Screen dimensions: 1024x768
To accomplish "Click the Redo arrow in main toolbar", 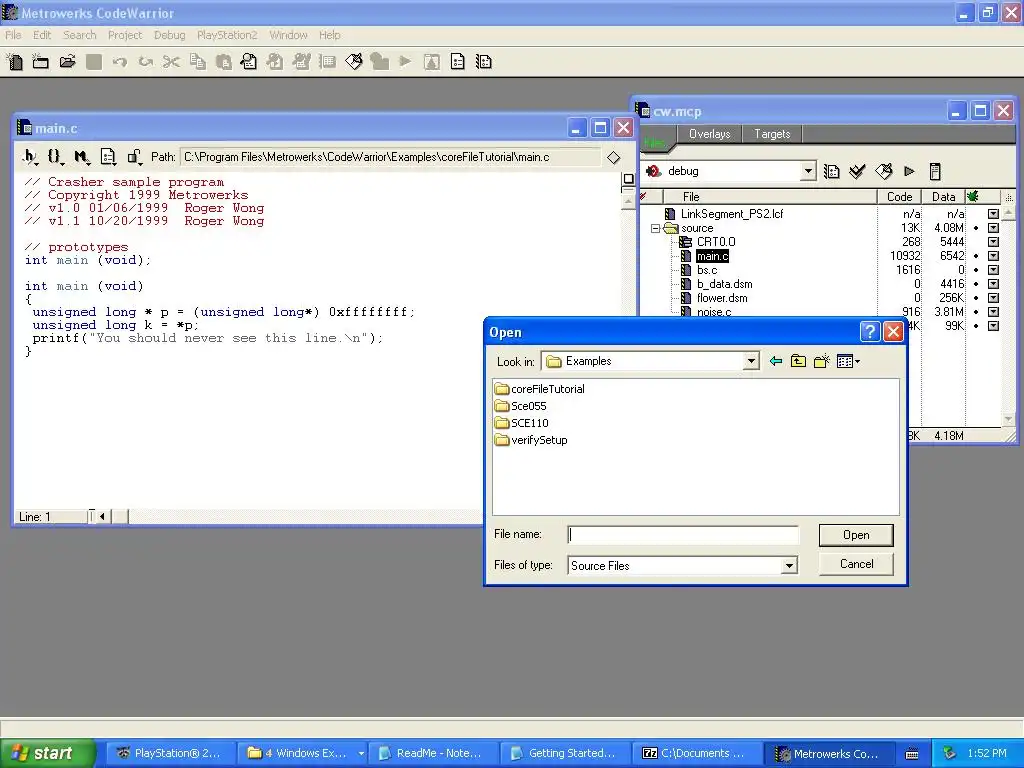I will (146, 62).
